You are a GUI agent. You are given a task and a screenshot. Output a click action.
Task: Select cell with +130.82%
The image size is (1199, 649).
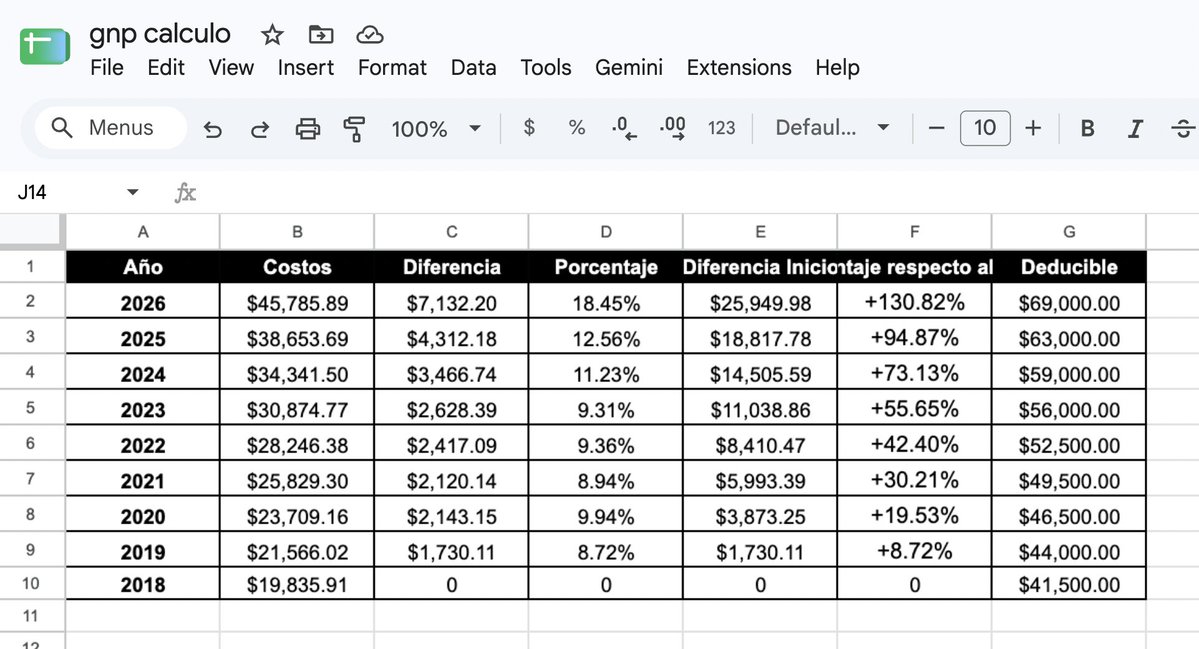point(915,302)
